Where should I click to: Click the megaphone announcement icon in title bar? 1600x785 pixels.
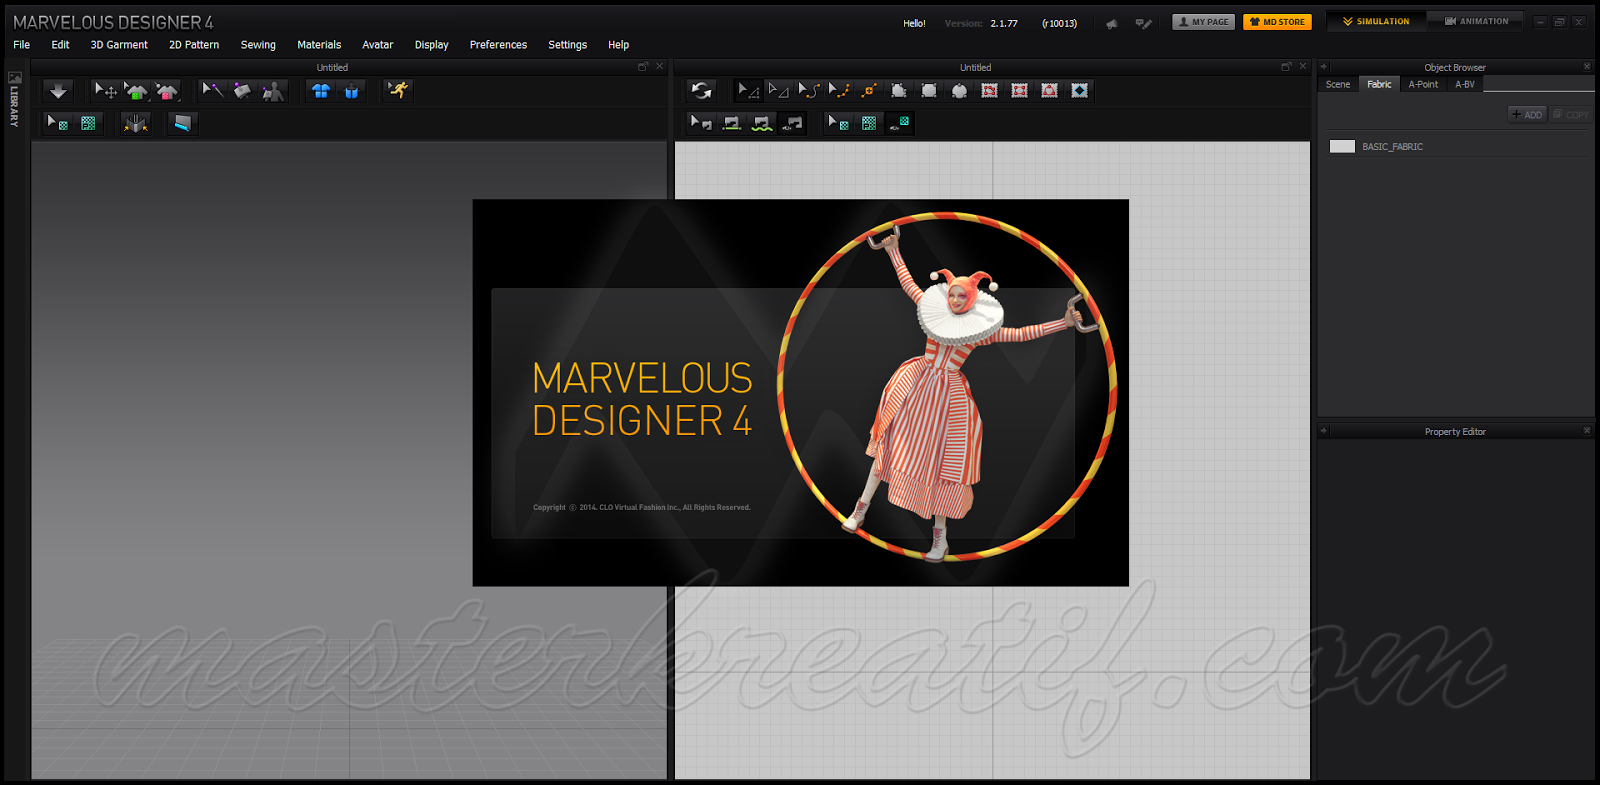point(1112,23)
